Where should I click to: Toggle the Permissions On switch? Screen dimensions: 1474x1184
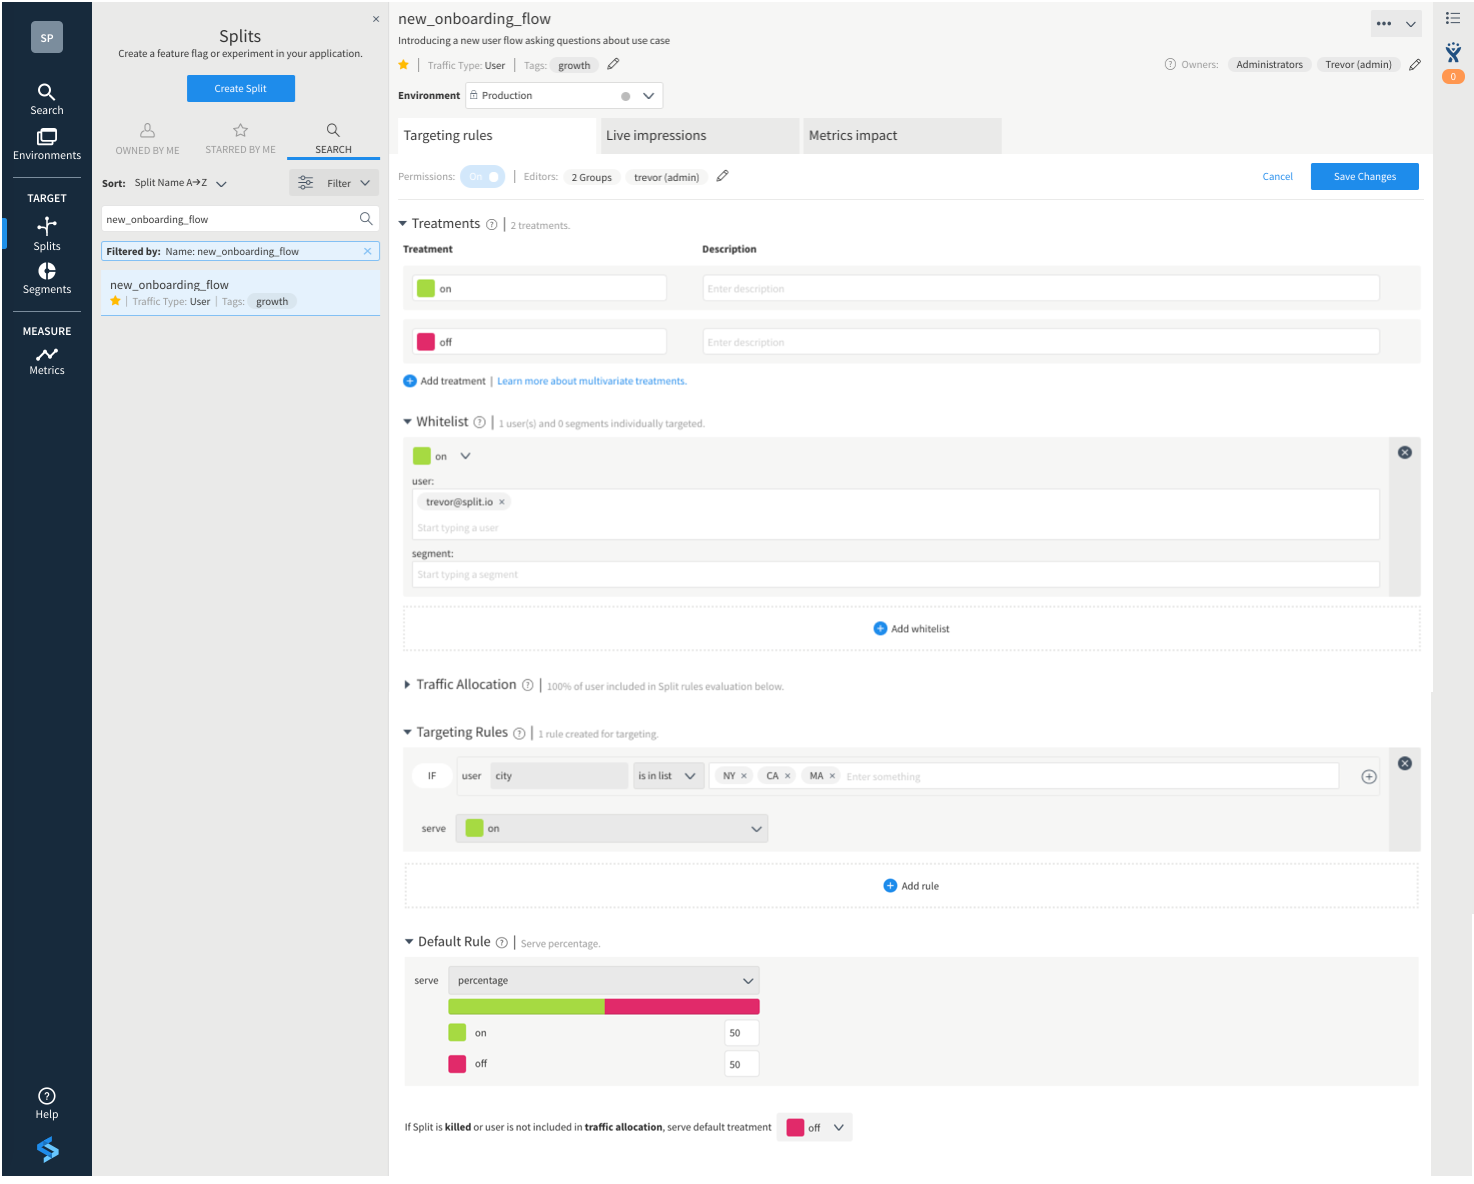click(x=483, y=177)
